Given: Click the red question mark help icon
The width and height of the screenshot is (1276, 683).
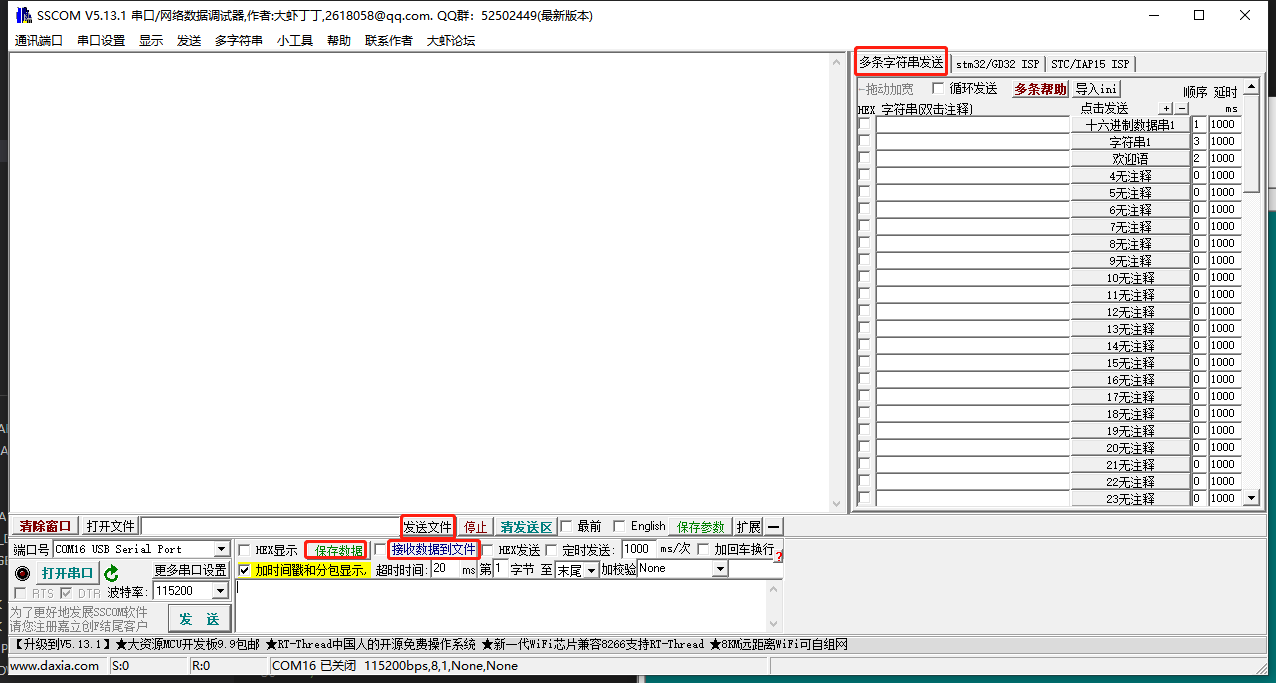Looking at the screenshot, I should (778, 556).
